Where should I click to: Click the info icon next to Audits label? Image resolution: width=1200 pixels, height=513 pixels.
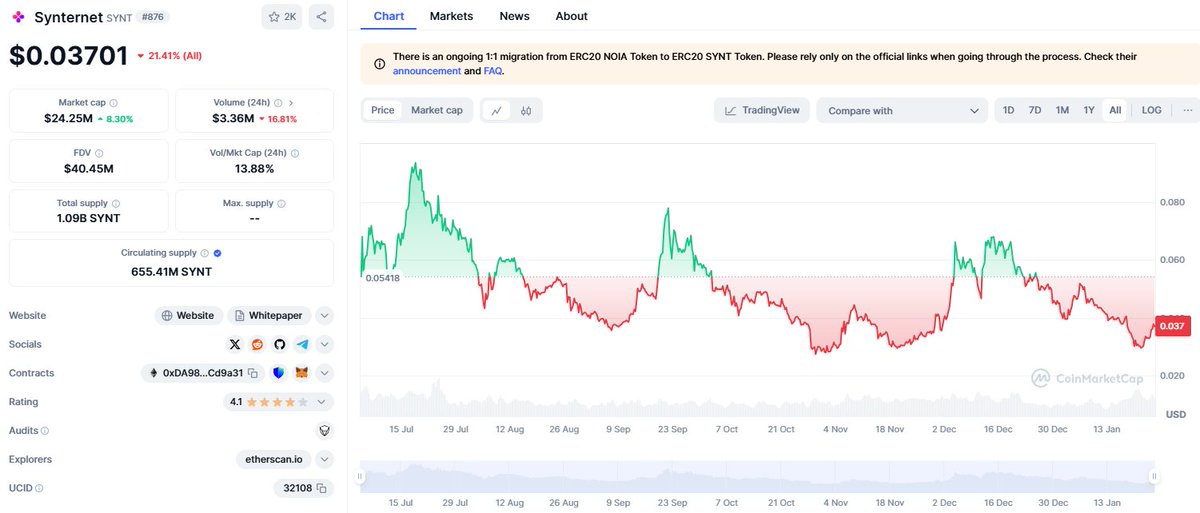point(45,431)
